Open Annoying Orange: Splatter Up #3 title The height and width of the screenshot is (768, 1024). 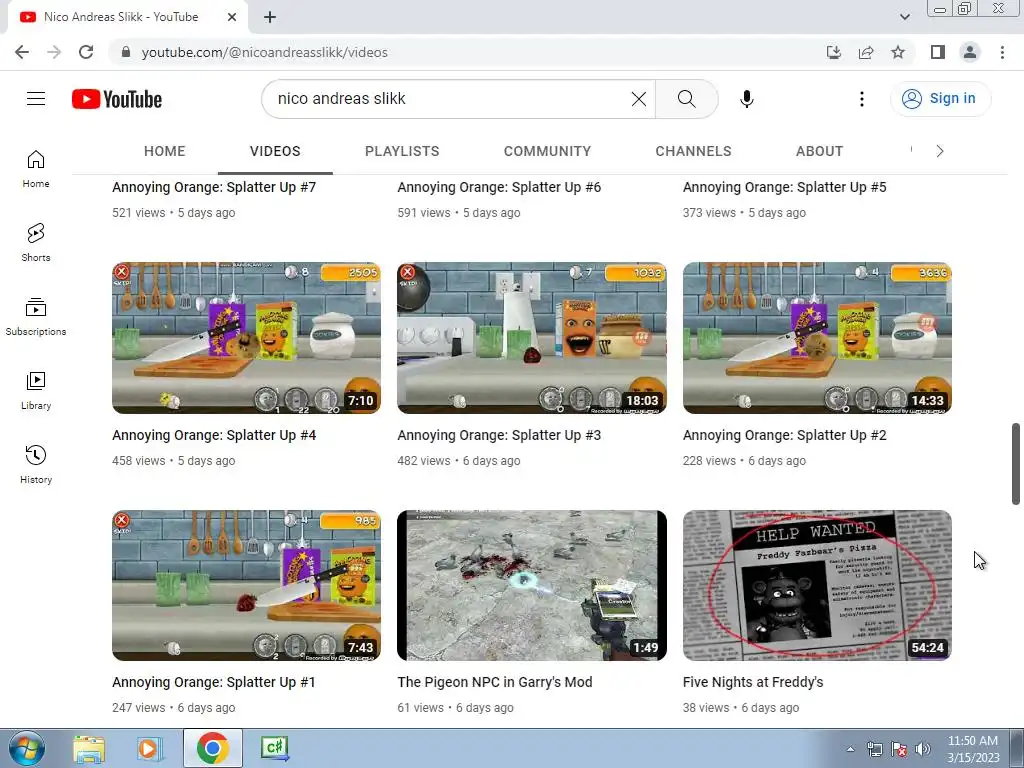point(499,436)
